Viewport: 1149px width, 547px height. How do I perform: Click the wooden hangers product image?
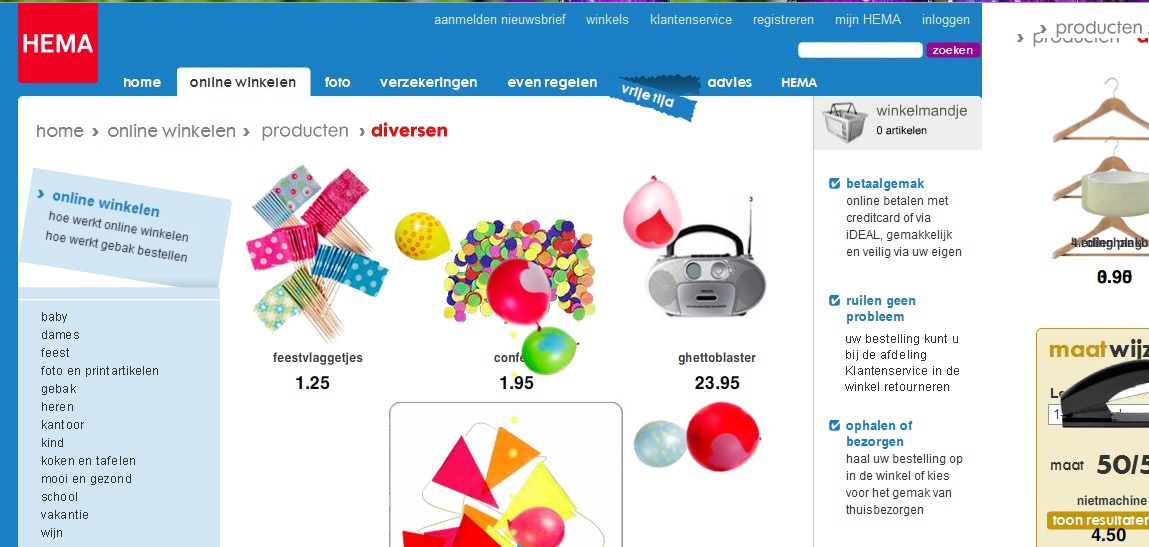1100,170
